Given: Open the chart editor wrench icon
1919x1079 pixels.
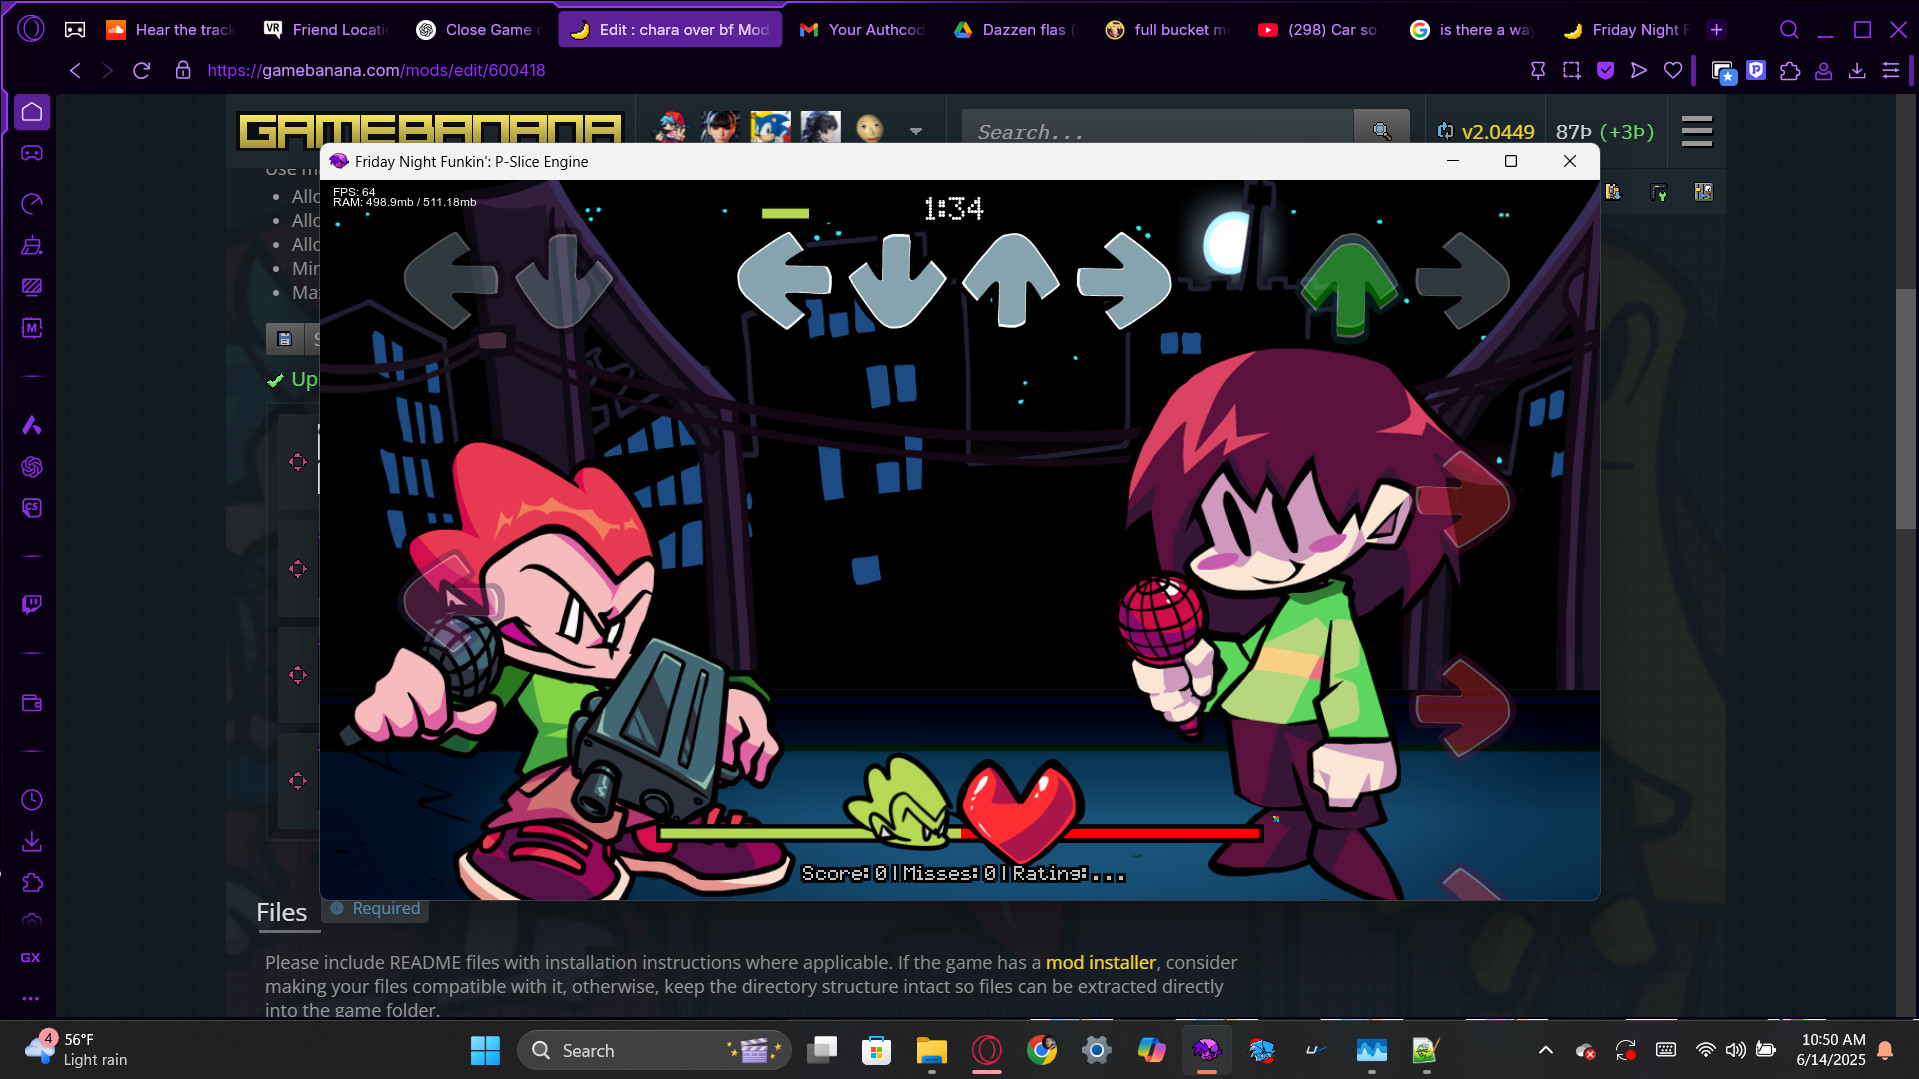Looking at the screenshot, I should point(1660,192).
